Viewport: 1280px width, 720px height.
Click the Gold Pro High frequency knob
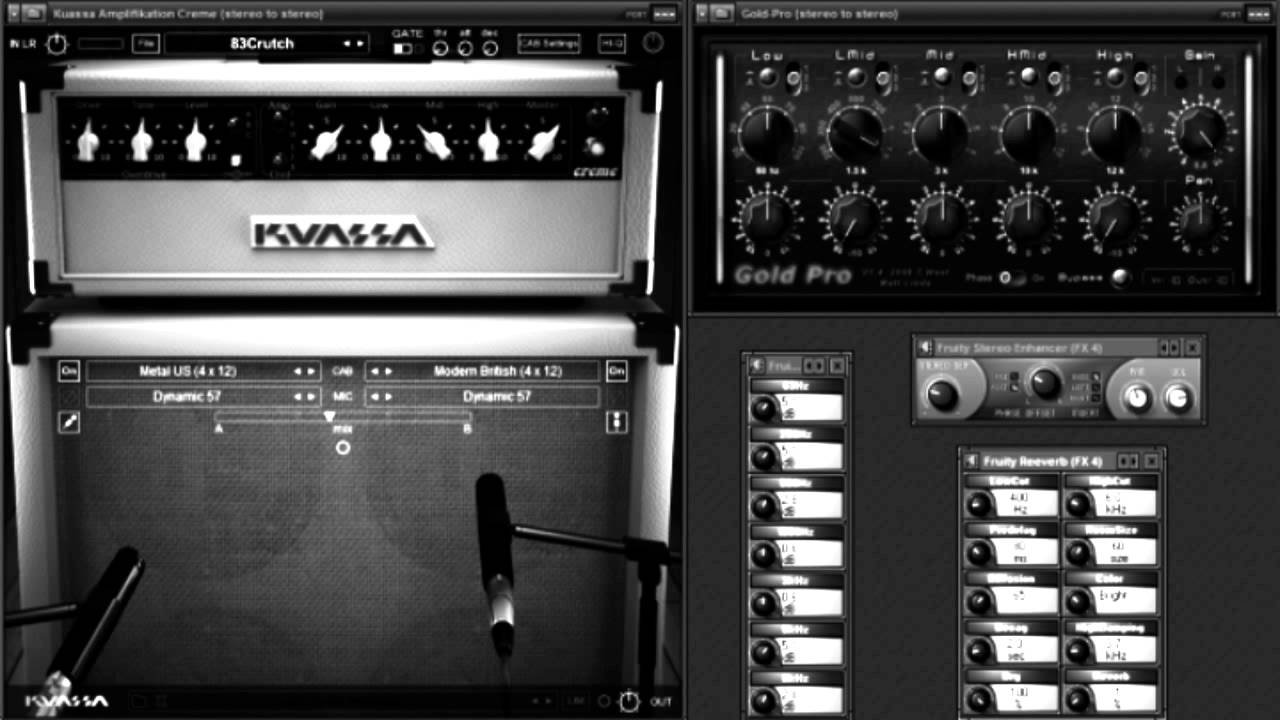[x=1115, y=137]
